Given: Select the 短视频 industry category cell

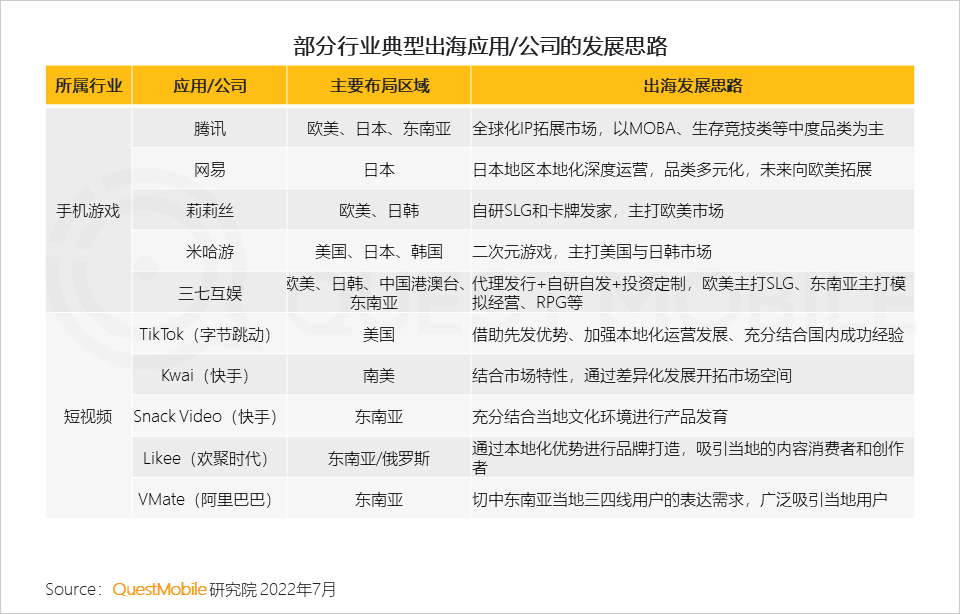Looking at the screenshot, I should 86,417.
